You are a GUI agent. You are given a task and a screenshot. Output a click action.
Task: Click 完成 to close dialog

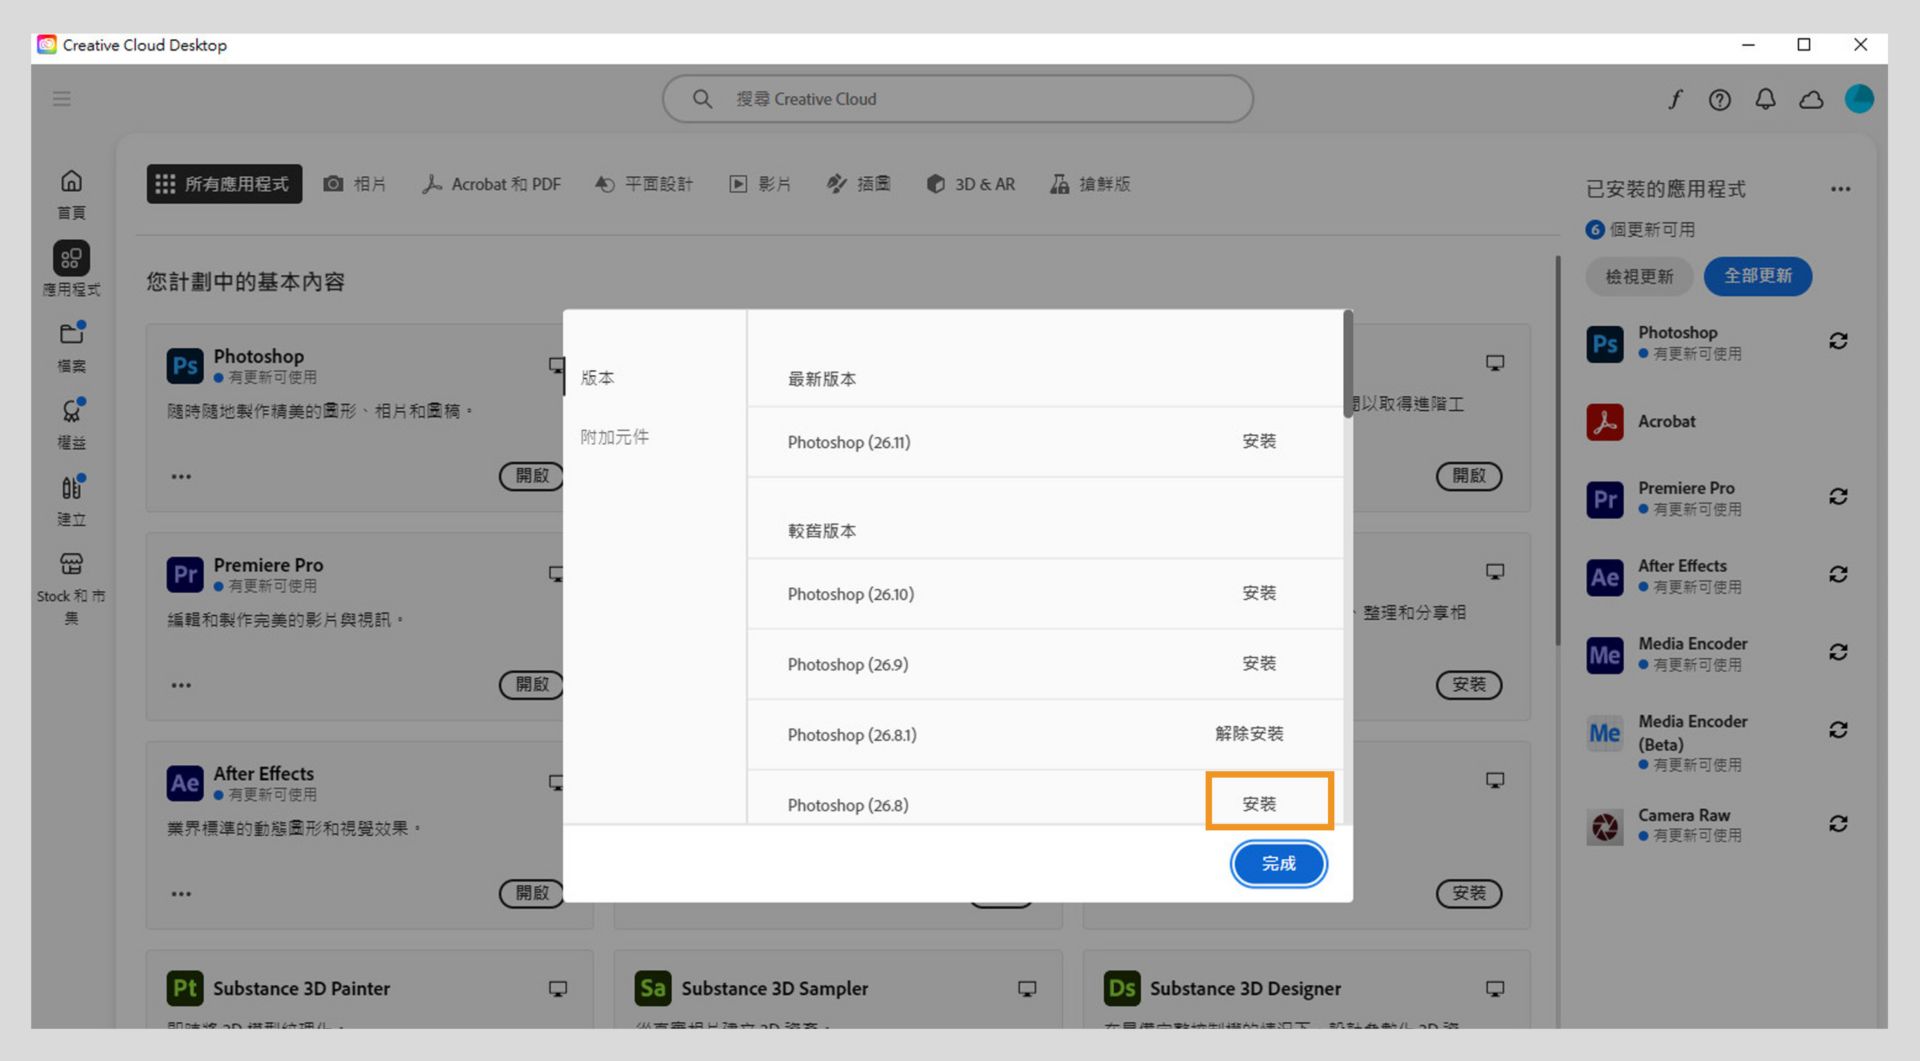pos(1279,864)
